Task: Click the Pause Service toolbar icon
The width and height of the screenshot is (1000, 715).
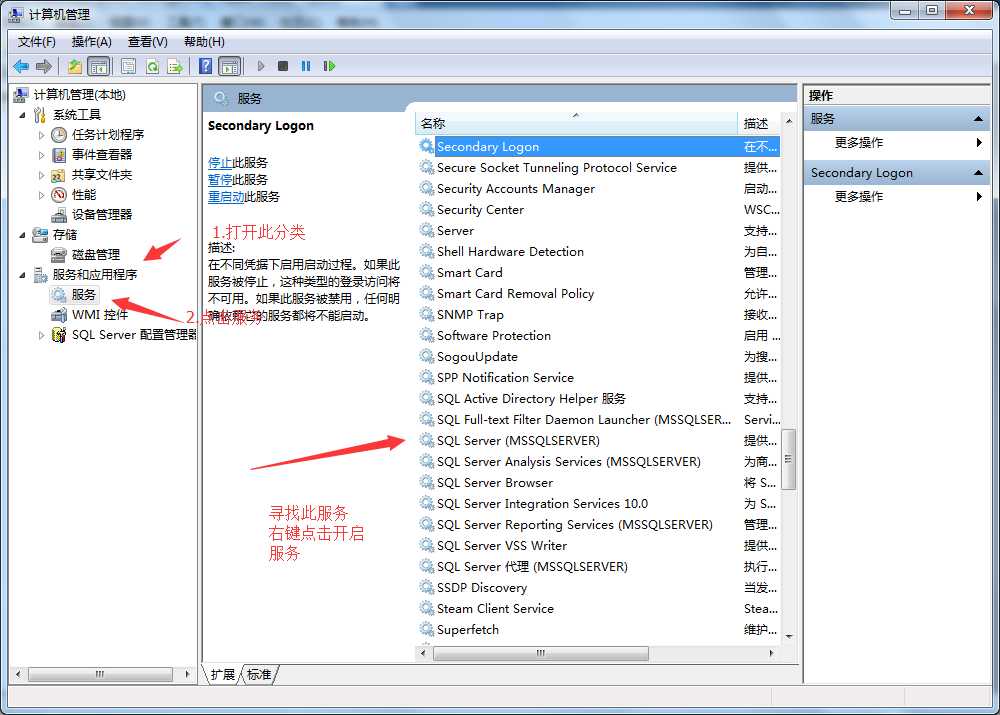Action: click(x=305, y=66)
